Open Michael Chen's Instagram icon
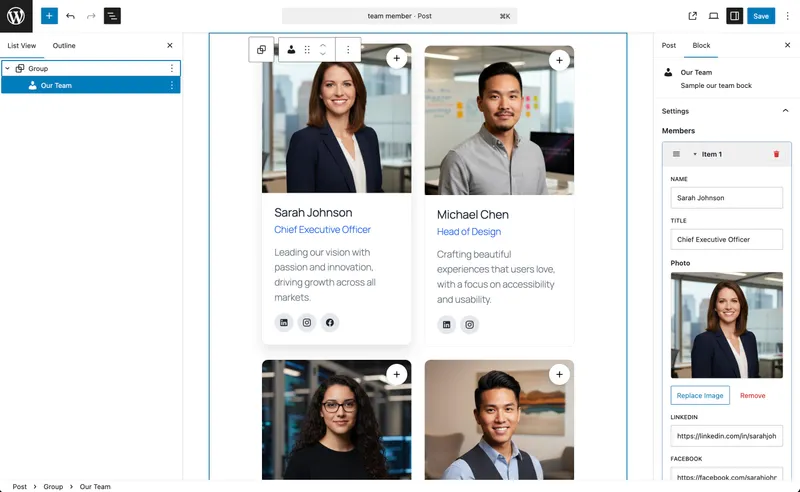 [469, 325]
